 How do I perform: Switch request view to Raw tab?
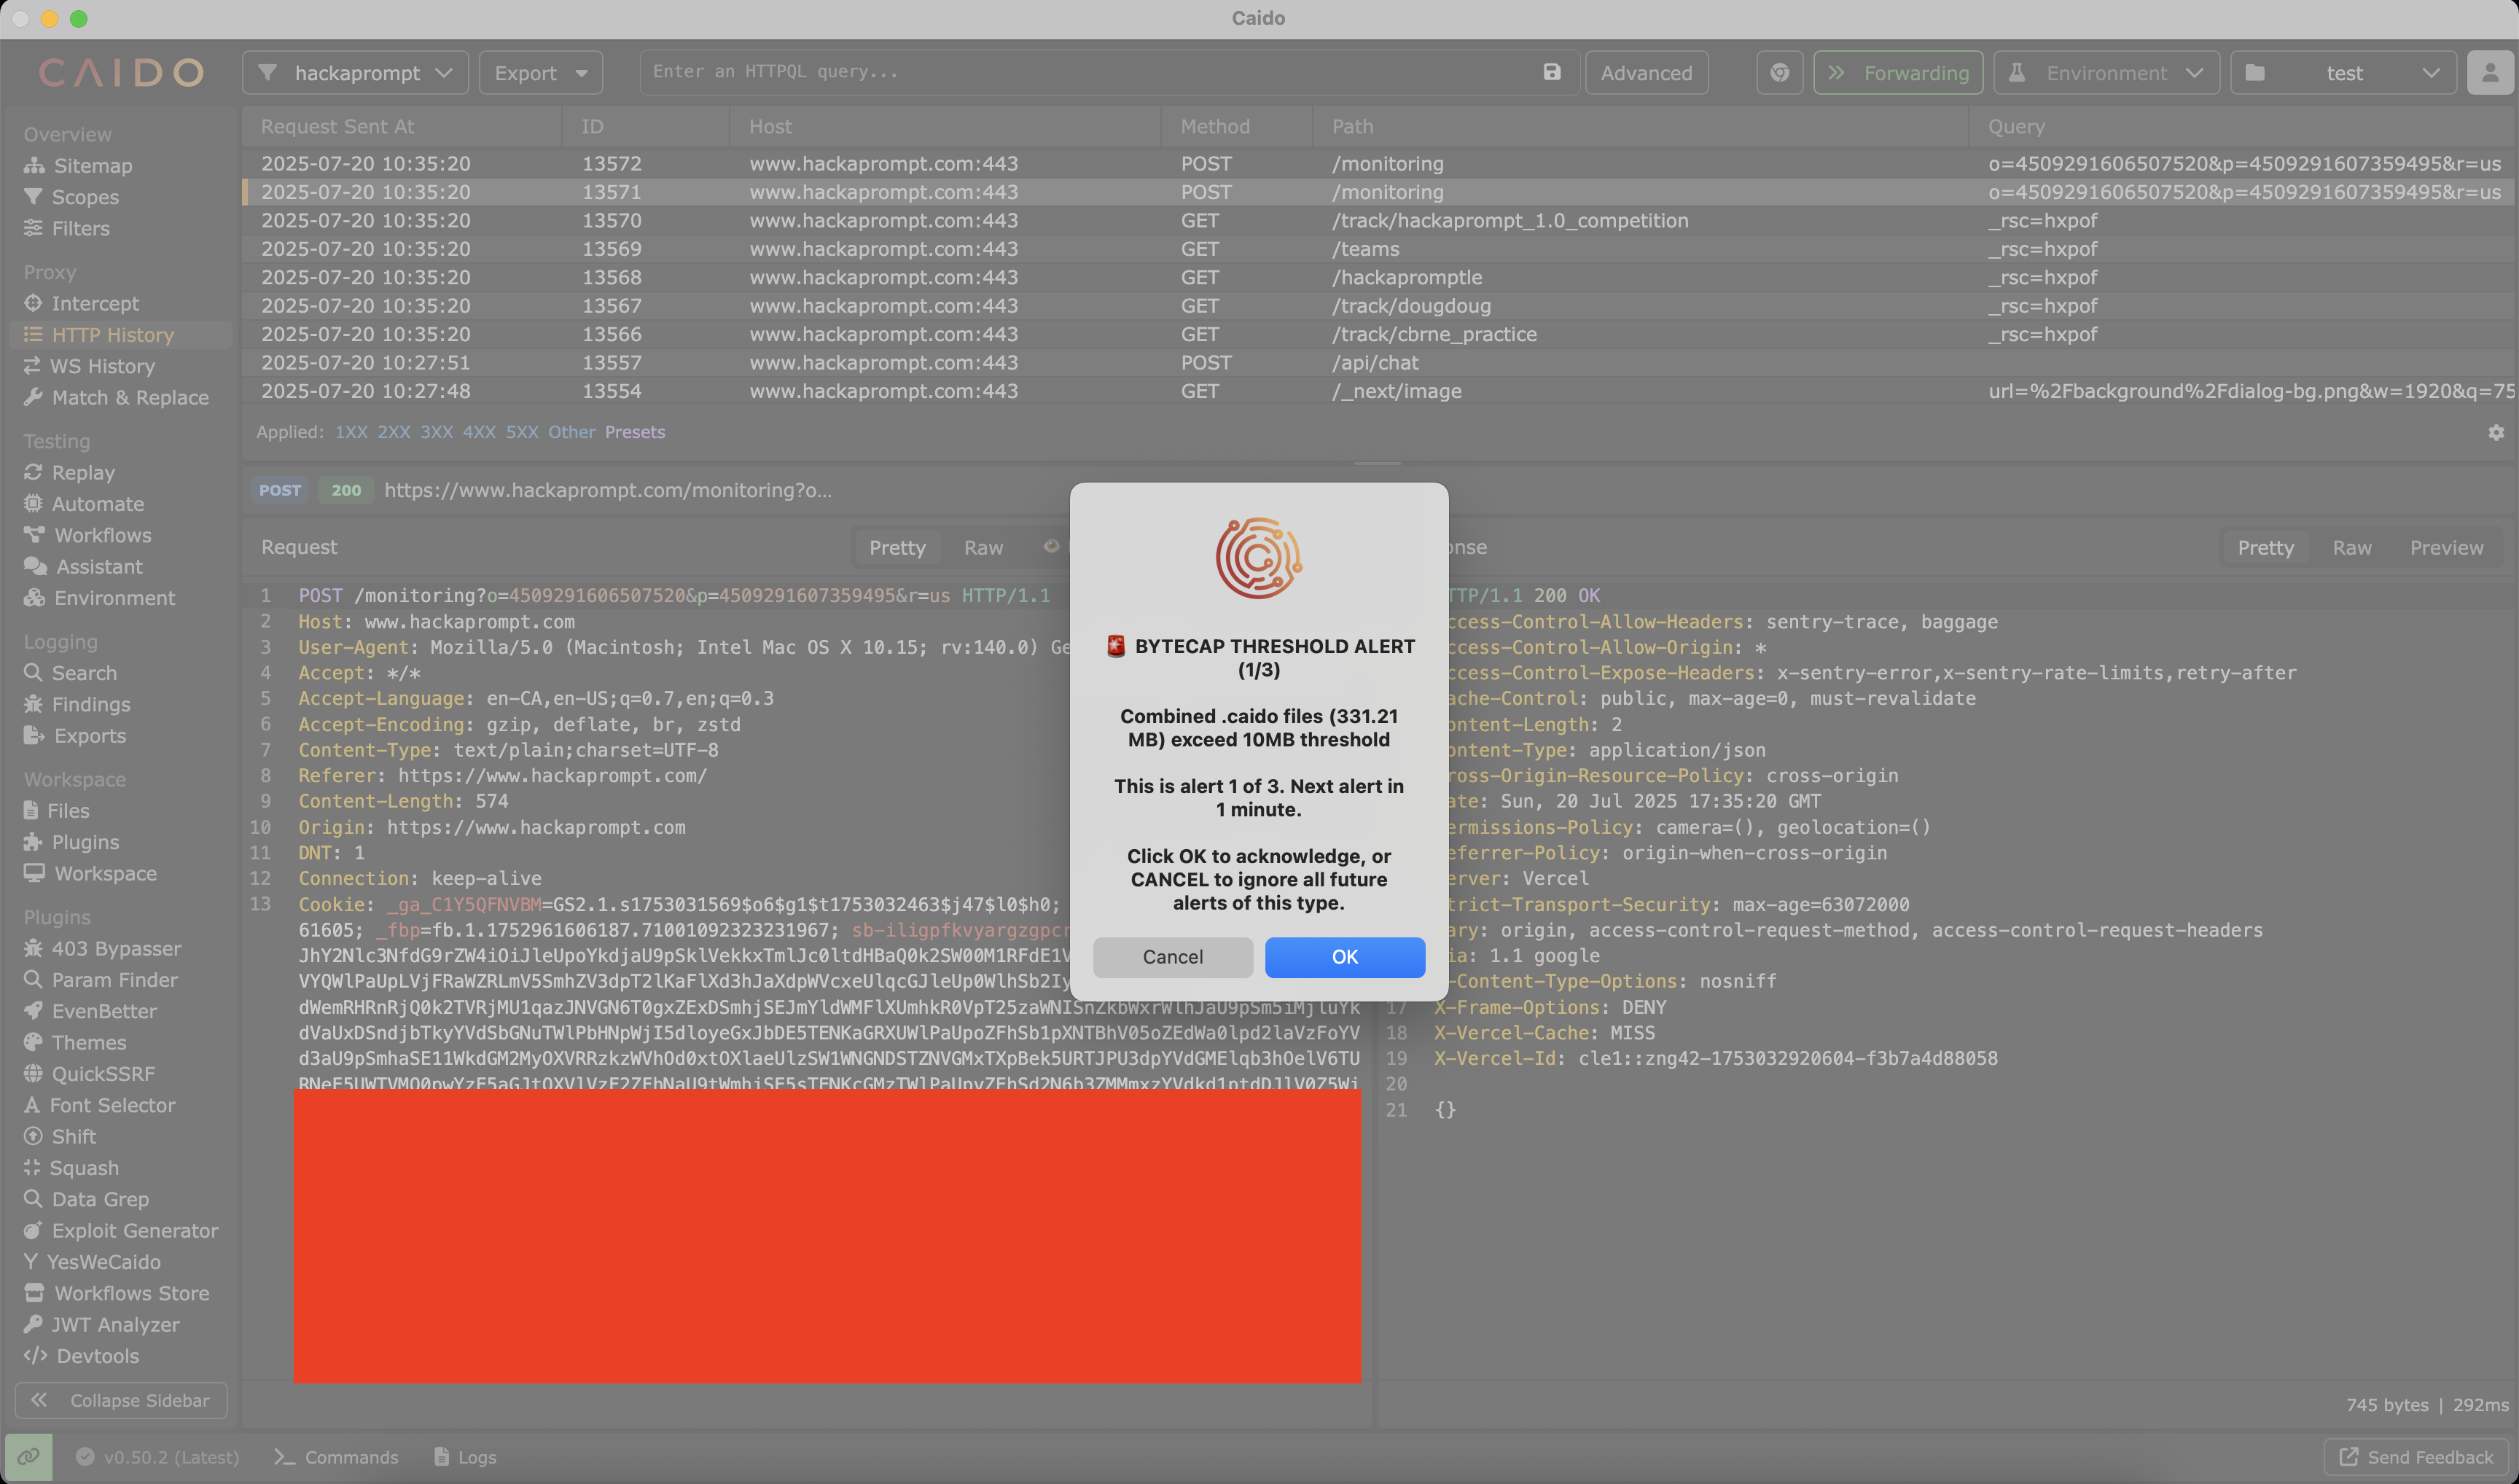(x=982, y=547)
